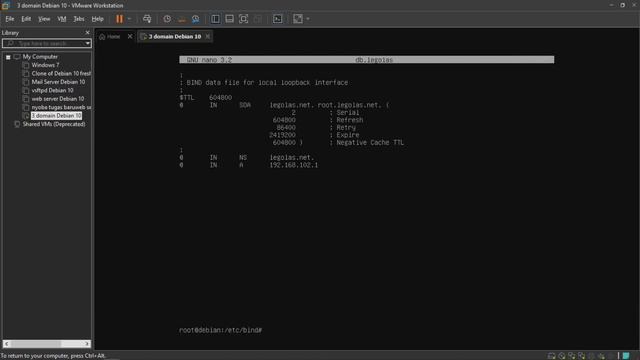Click the stretch guest display icon
640x360 pixels.
(298, 19)
